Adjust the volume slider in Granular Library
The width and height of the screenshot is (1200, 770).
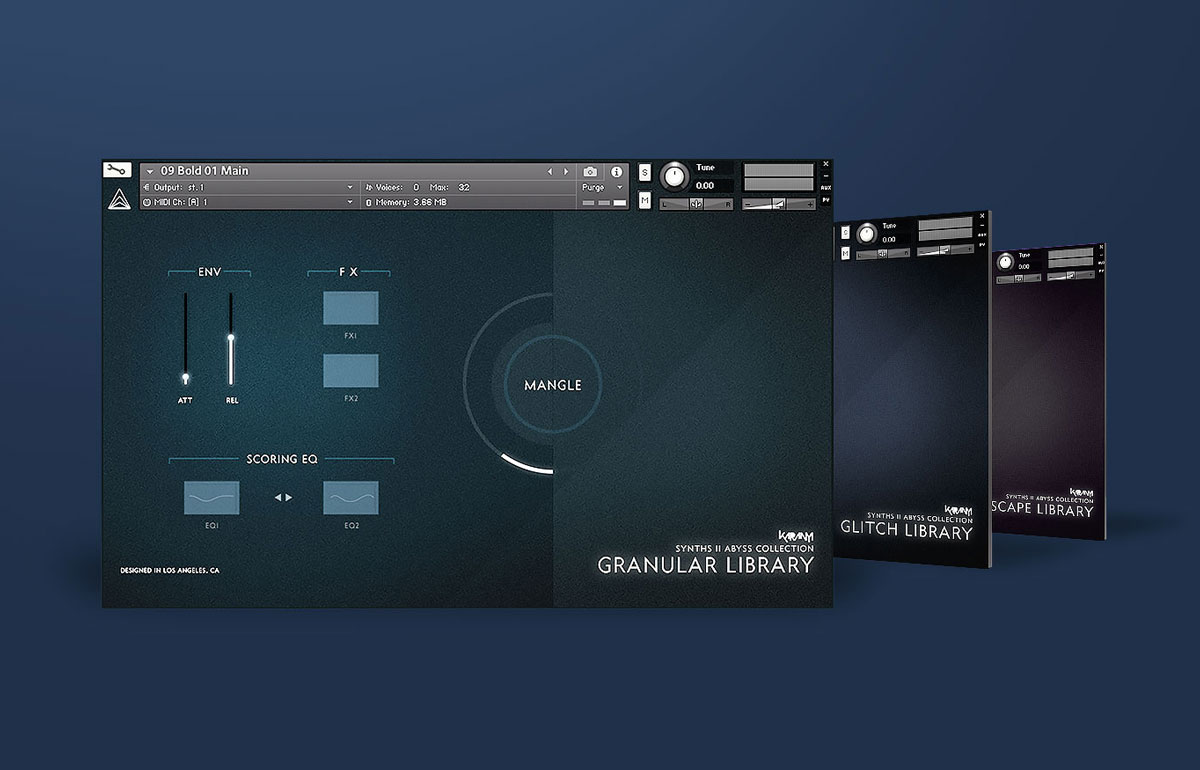779,203
